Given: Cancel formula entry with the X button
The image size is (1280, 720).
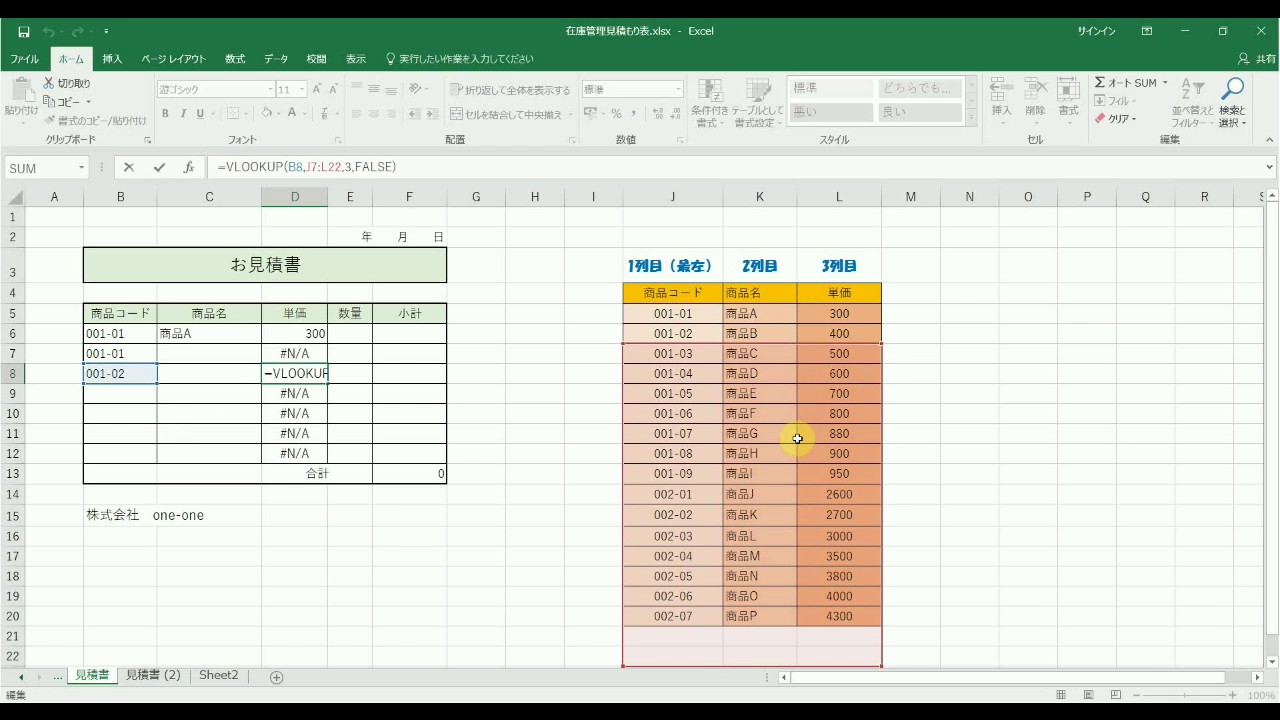Looking at the screenshot, I should pos(129,168).
